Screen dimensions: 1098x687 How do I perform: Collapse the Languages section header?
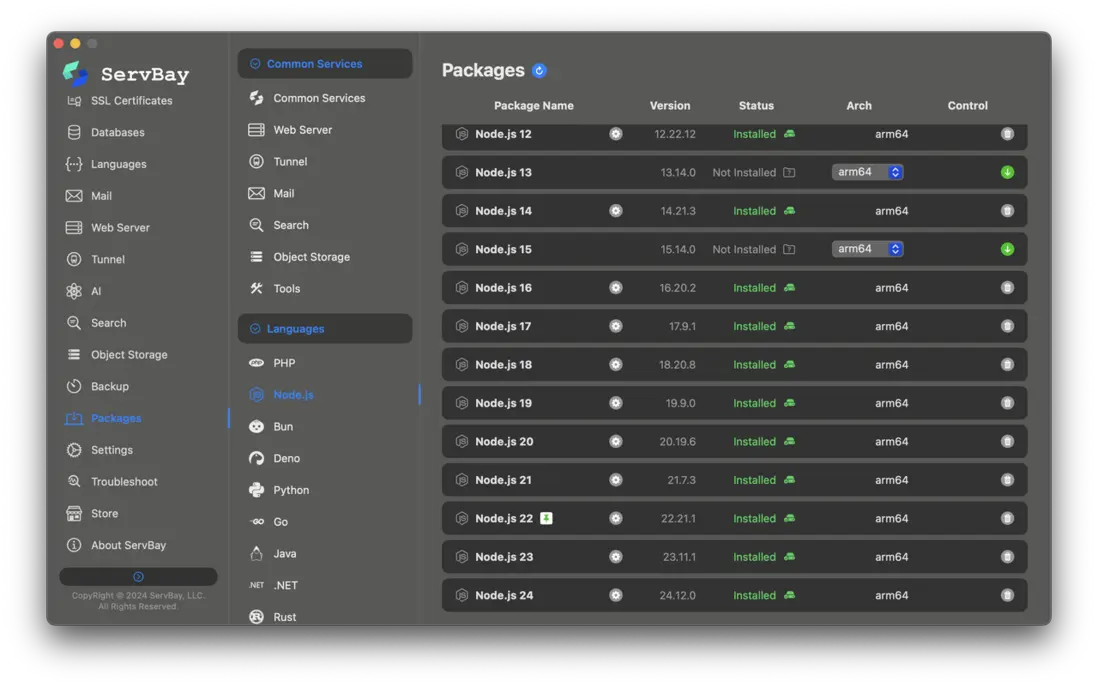coord(324,329)
